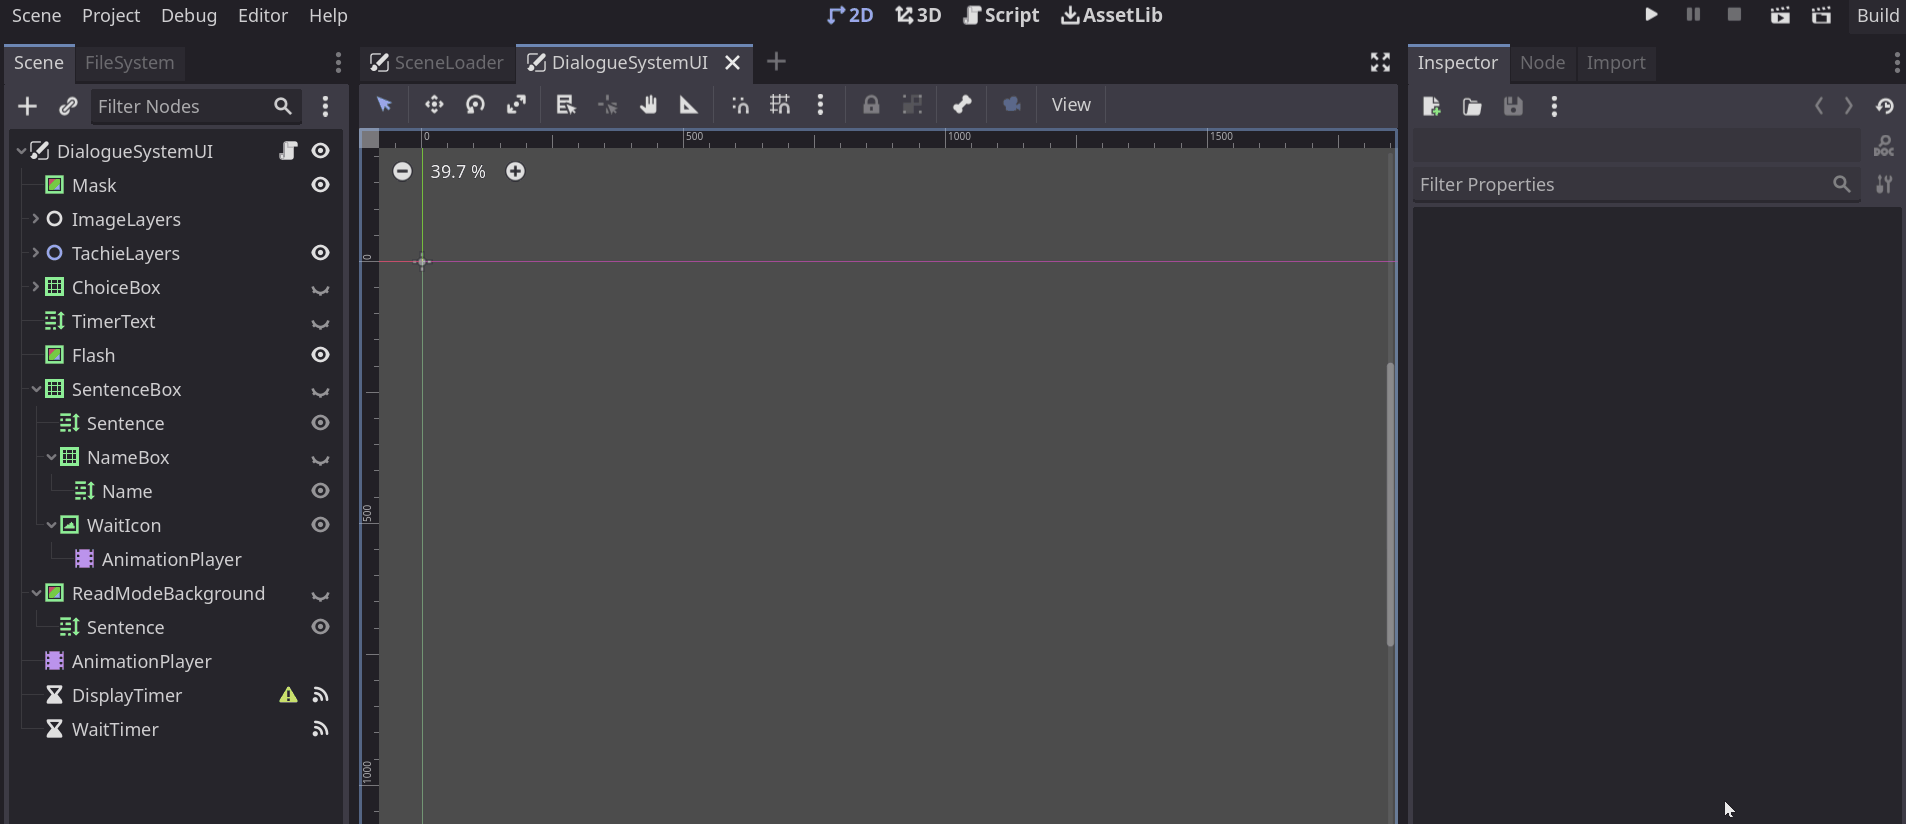Select the Pan Mode hand tool

[648, 105]
